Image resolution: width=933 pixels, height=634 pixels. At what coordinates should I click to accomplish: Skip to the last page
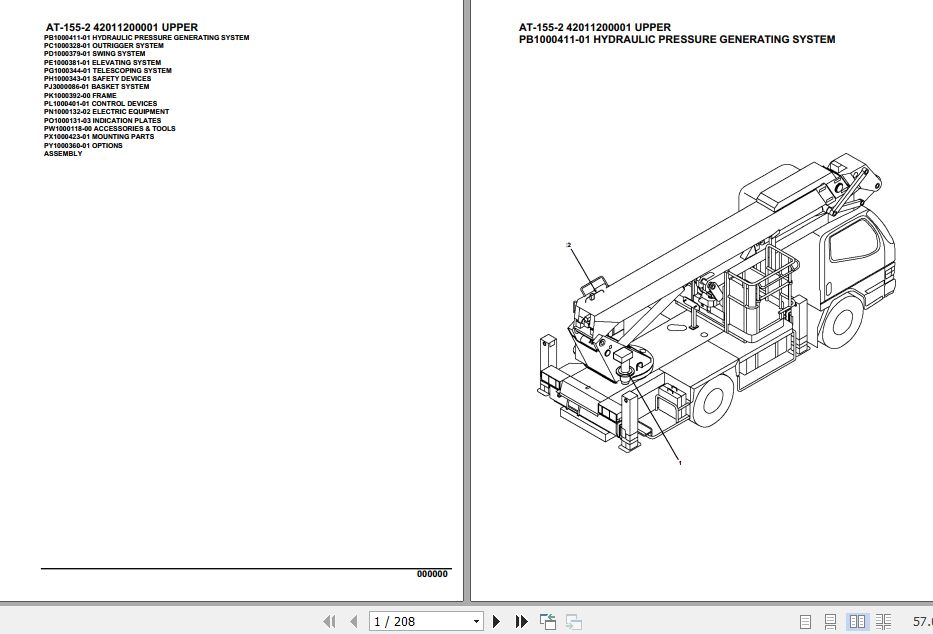tap(521, 621)
